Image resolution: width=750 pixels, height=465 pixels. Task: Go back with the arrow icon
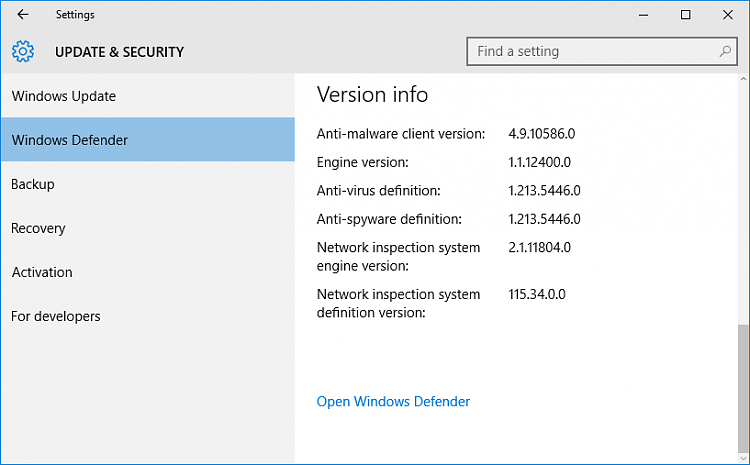[22, 14]
